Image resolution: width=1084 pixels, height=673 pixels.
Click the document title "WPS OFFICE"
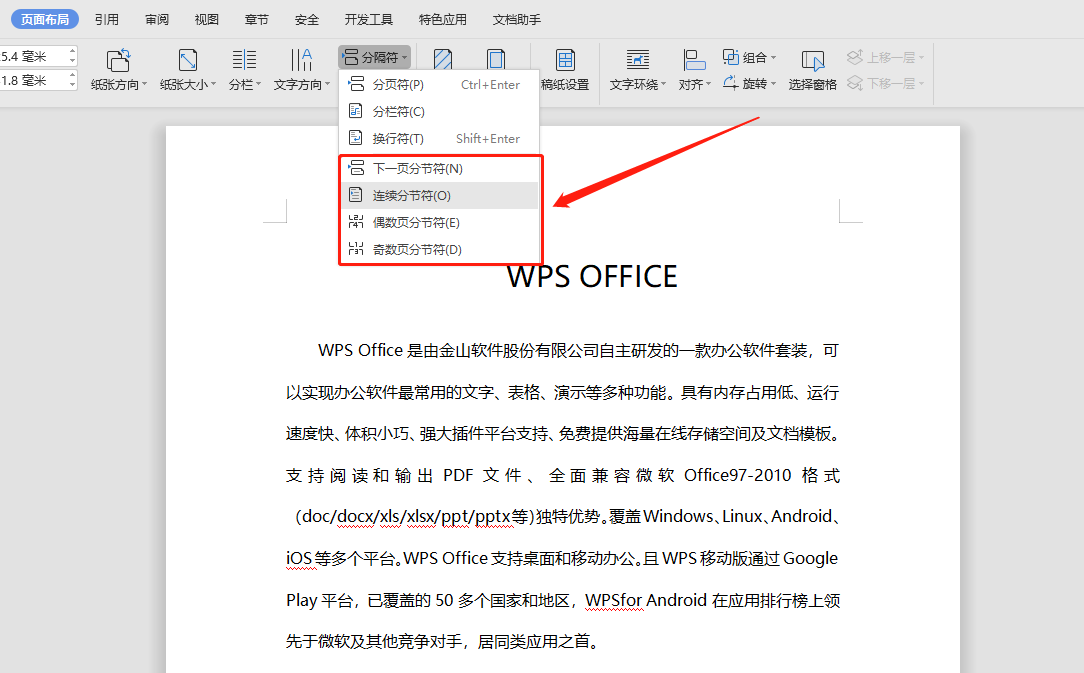592,276
